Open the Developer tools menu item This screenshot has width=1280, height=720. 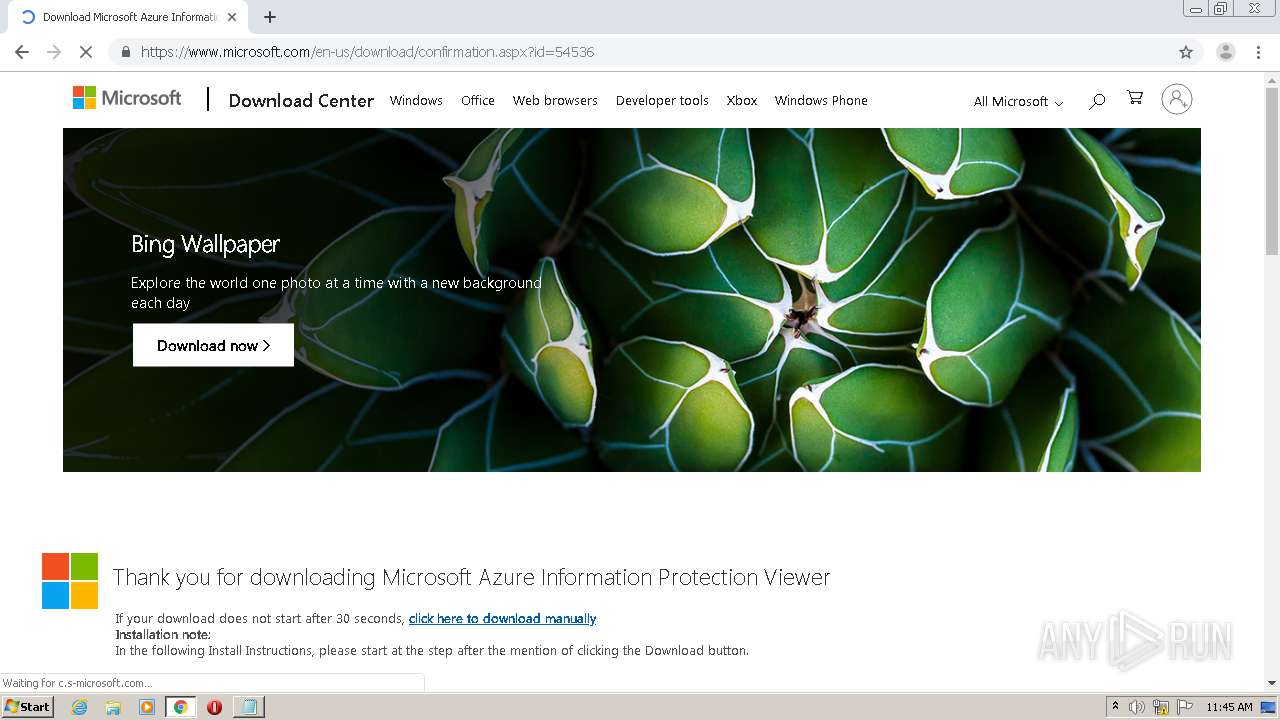[x=662, y=100]
